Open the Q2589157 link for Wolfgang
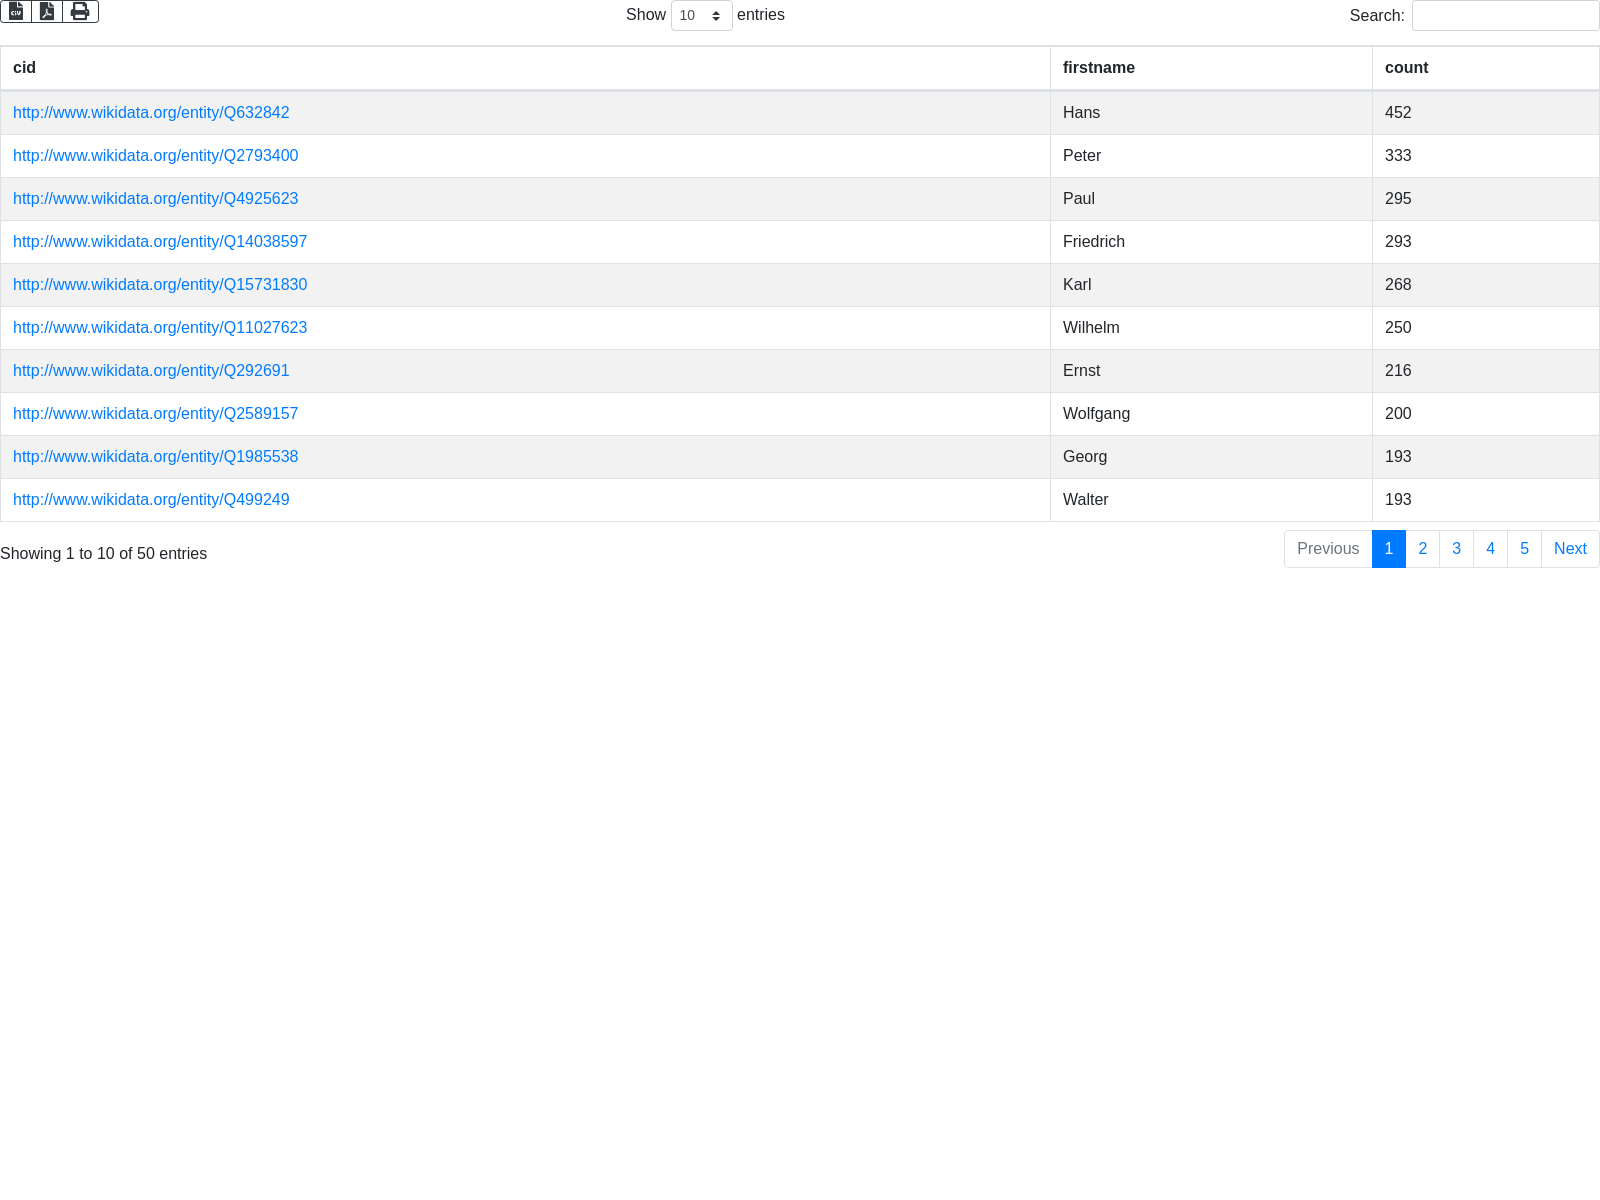This screenshot has height=1200, width=1600. pos(155,414)
